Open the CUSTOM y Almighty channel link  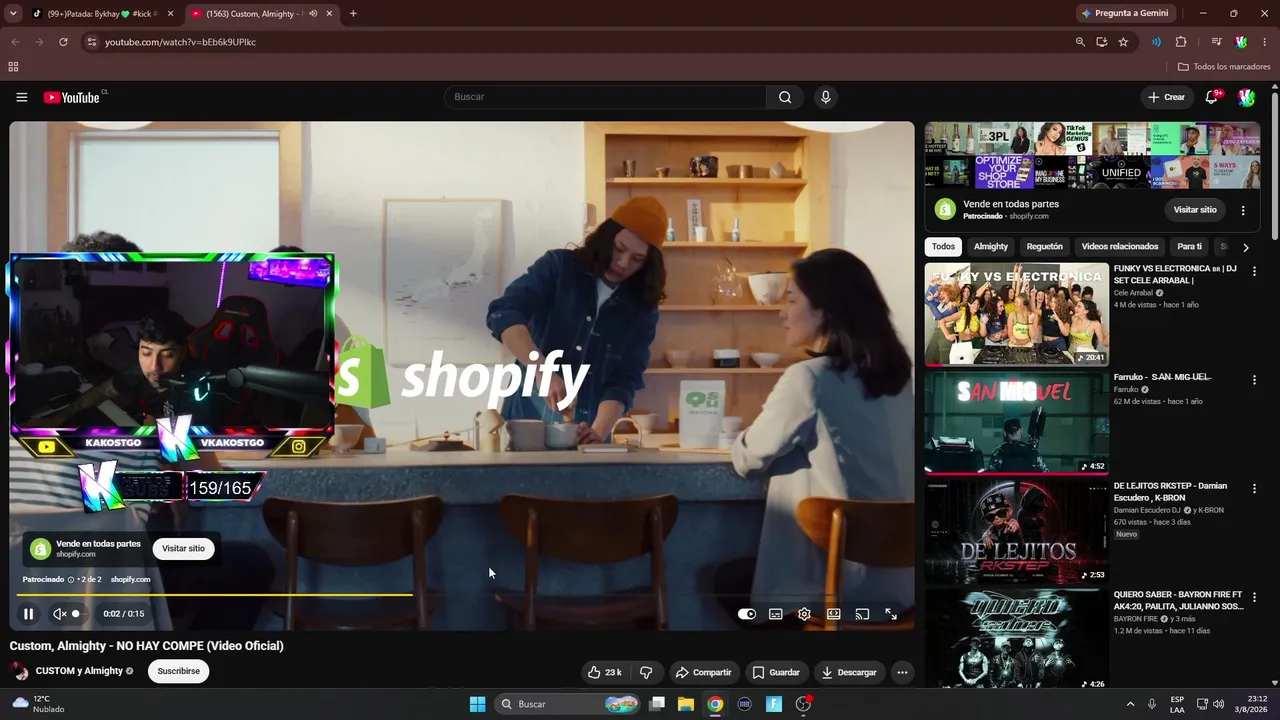(79, 671)
